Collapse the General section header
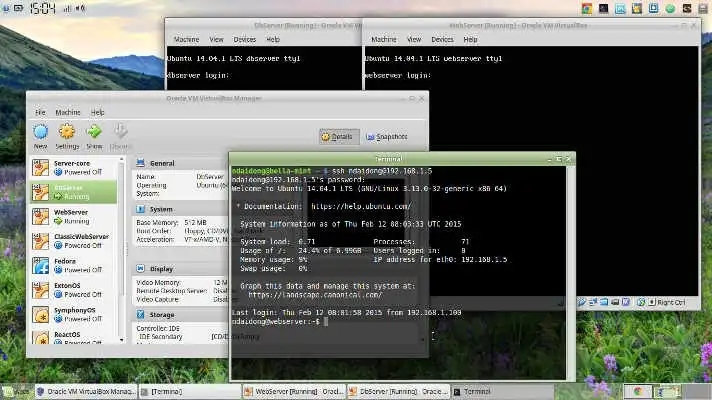712x400 pixels. pos(161,163)
